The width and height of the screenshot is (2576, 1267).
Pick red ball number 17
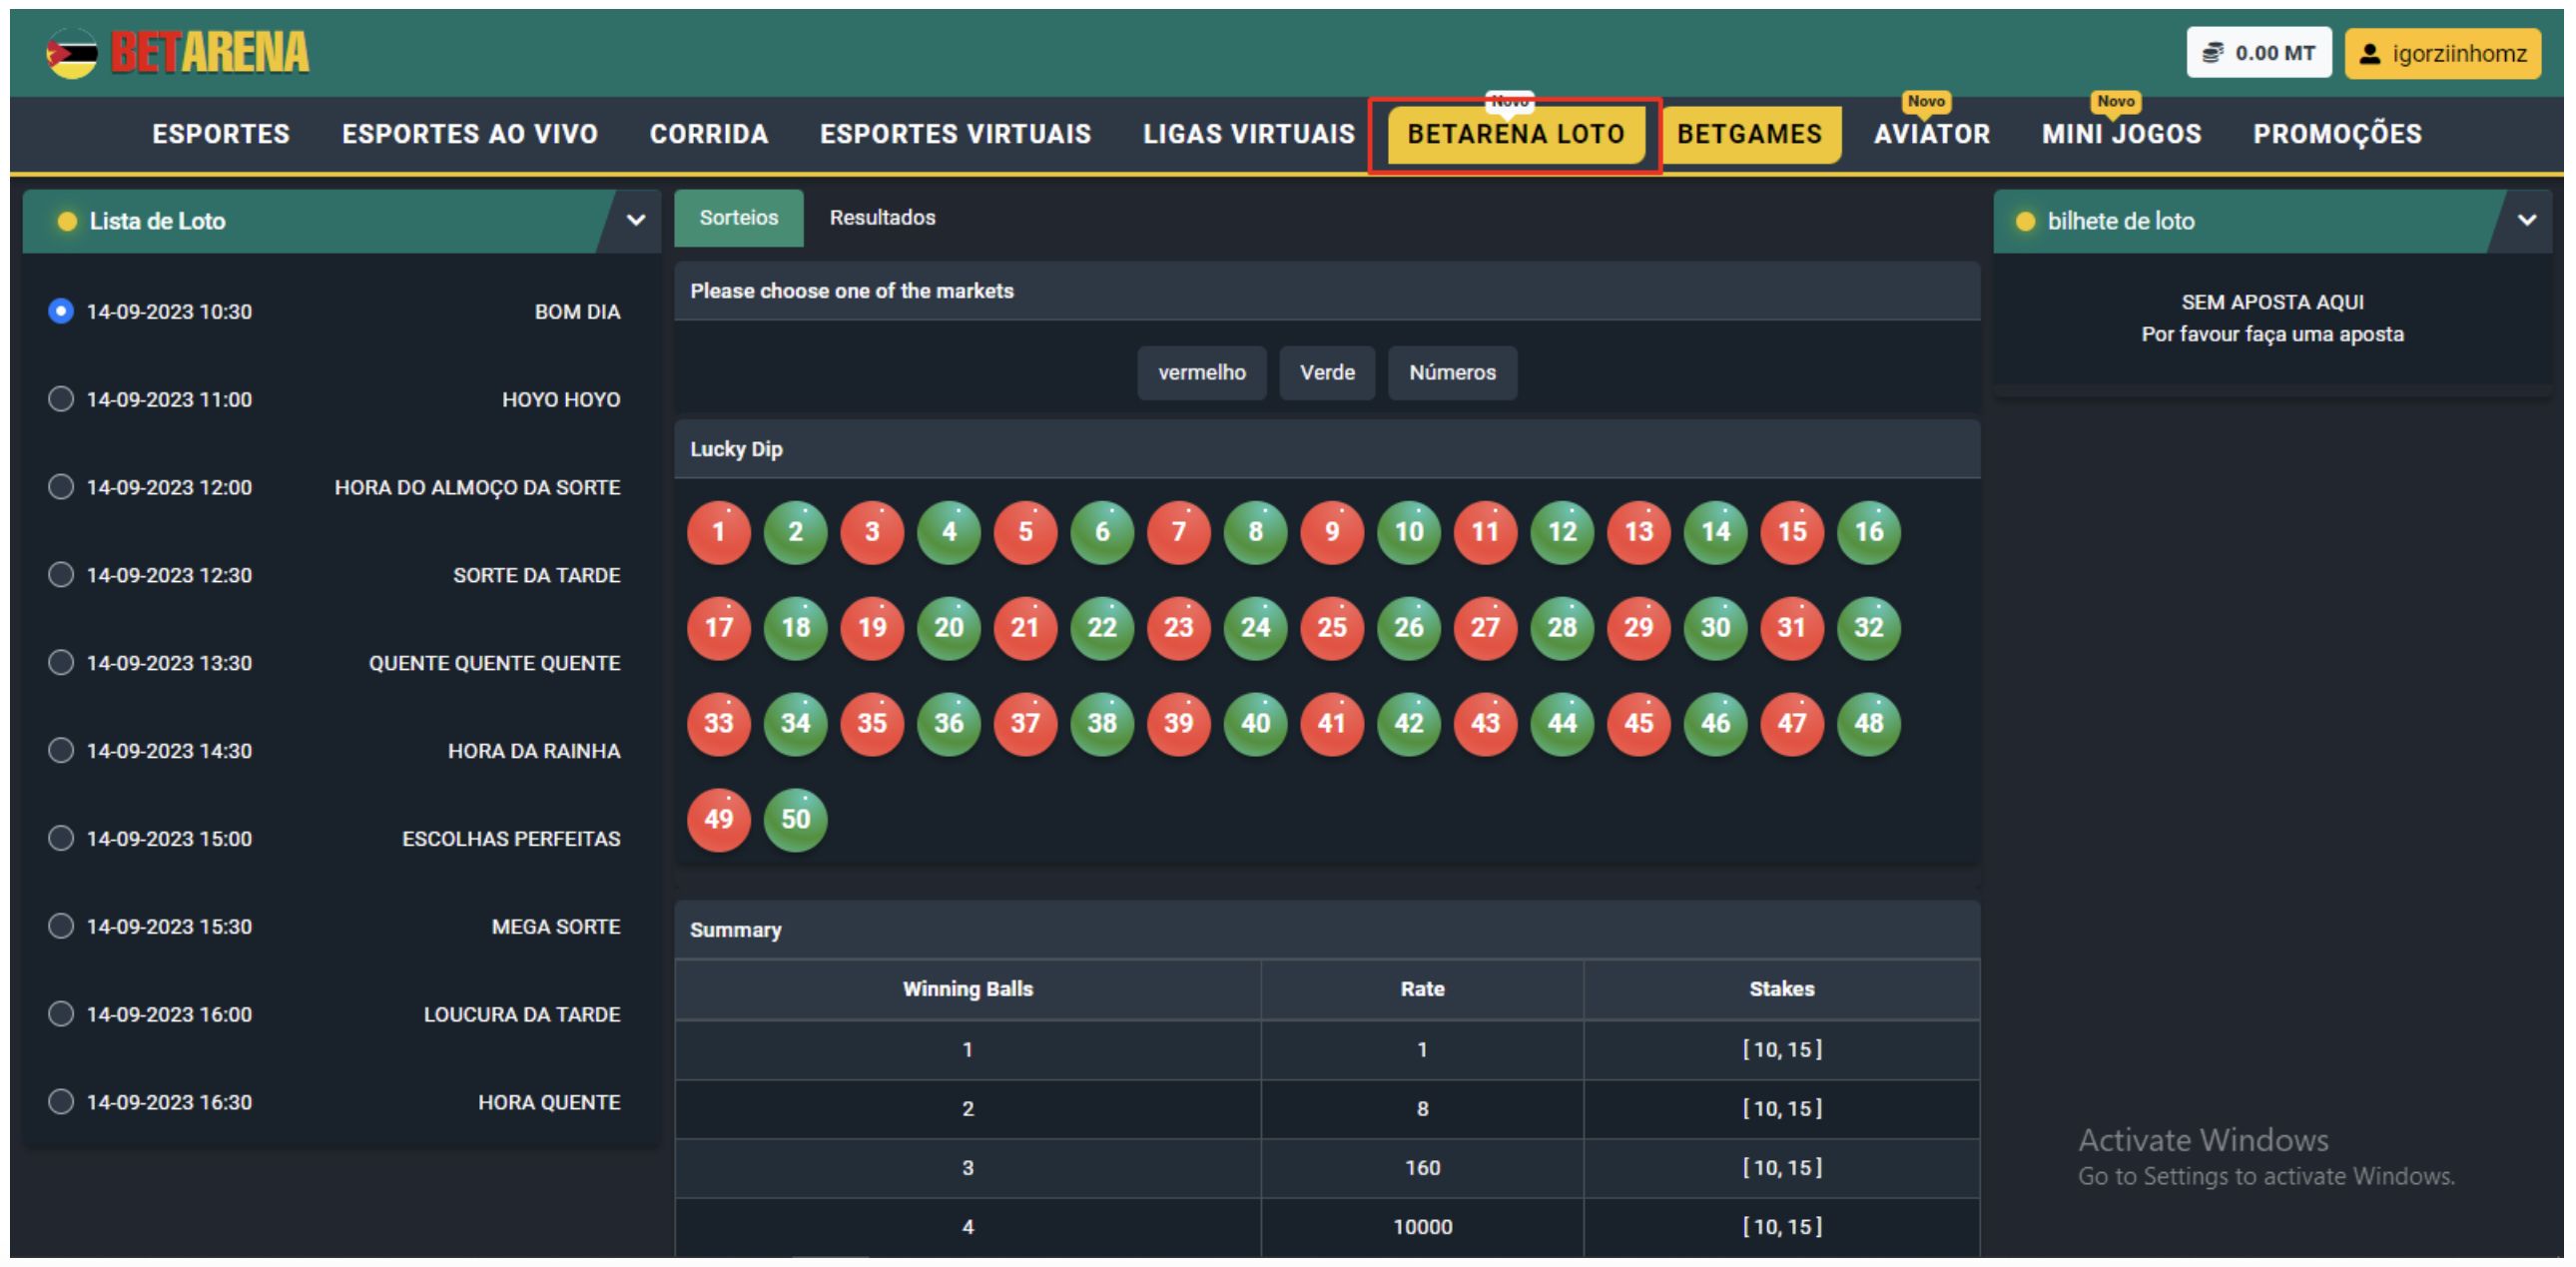coord(718,628)
